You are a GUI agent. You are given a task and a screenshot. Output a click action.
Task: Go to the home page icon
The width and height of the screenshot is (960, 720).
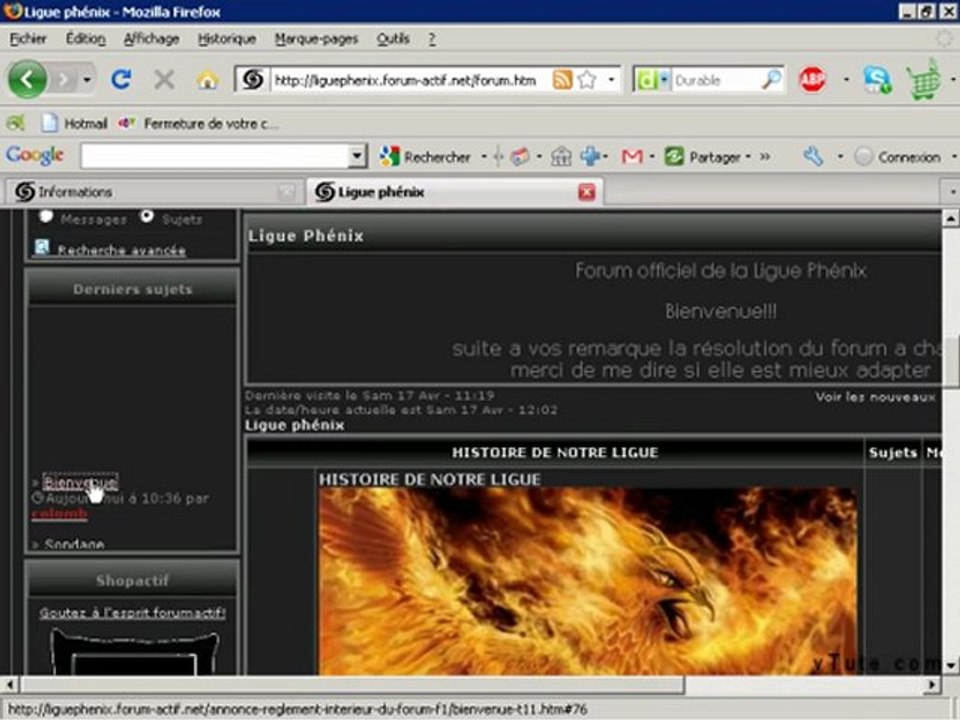(x=208, y=80)
